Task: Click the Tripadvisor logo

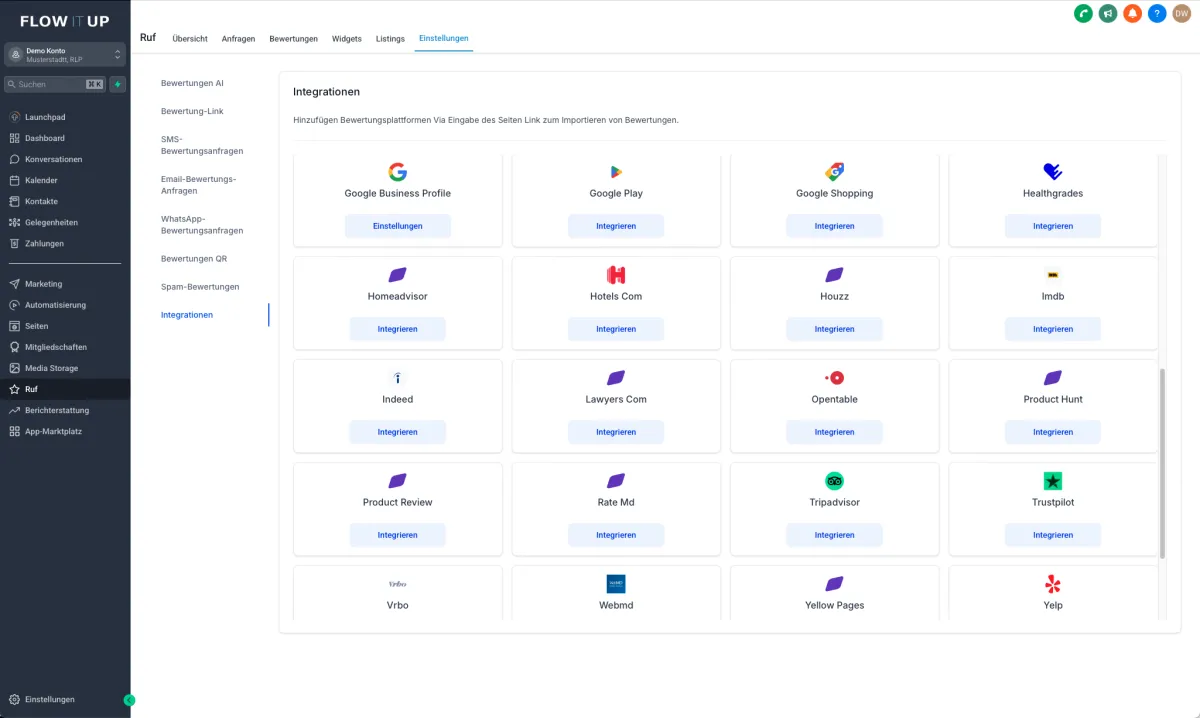Action: [x=835, y=481]
